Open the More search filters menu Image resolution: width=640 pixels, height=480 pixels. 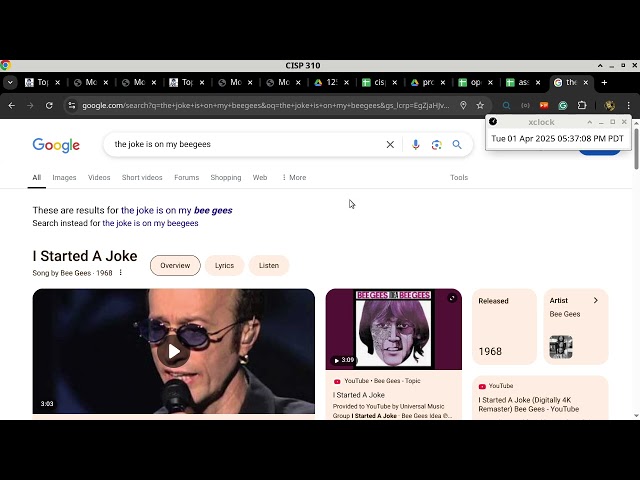tap(294, 178)
